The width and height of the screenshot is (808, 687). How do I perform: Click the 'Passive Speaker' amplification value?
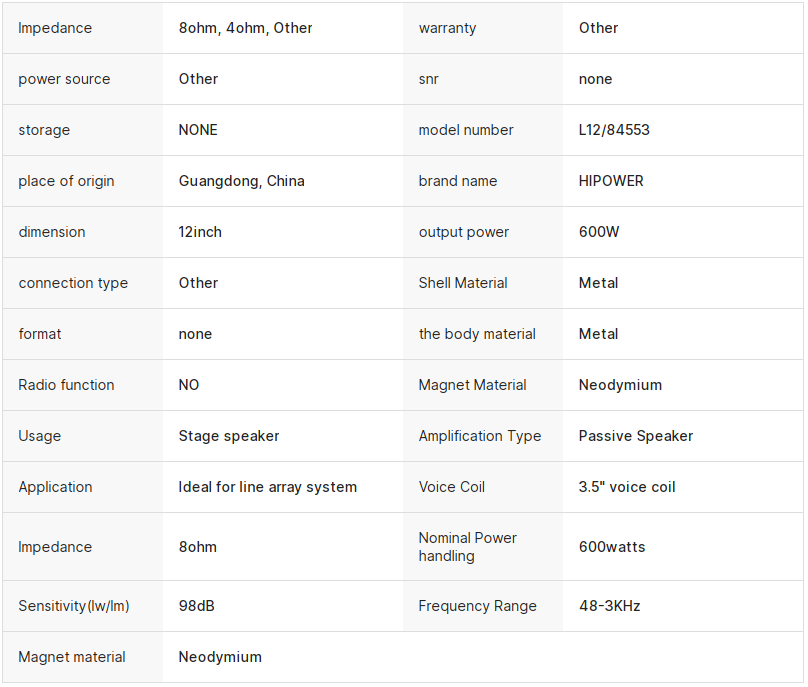(x=635, y=436)
